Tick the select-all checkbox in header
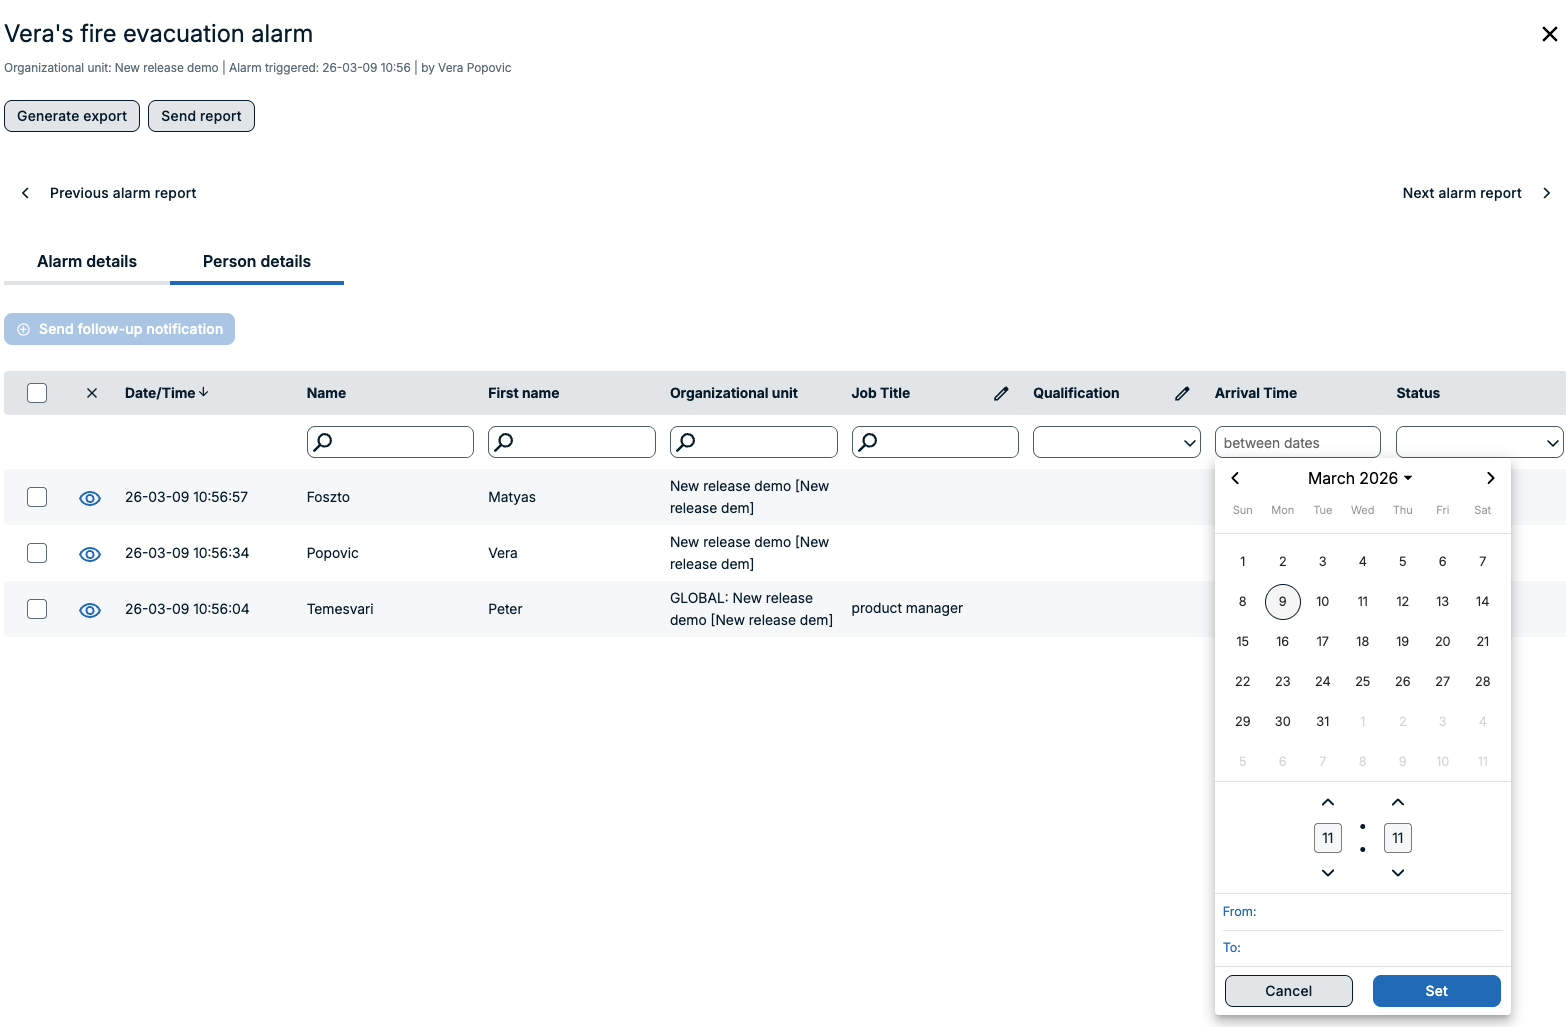This screenshot has height=1027, width=1566. point(37,393)
